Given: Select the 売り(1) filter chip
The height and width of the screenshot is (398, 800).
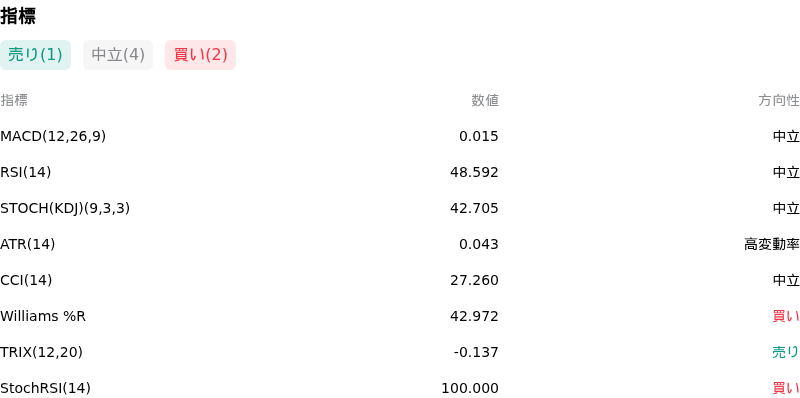Looking at the screenshot, I should (x=35, y=55).
